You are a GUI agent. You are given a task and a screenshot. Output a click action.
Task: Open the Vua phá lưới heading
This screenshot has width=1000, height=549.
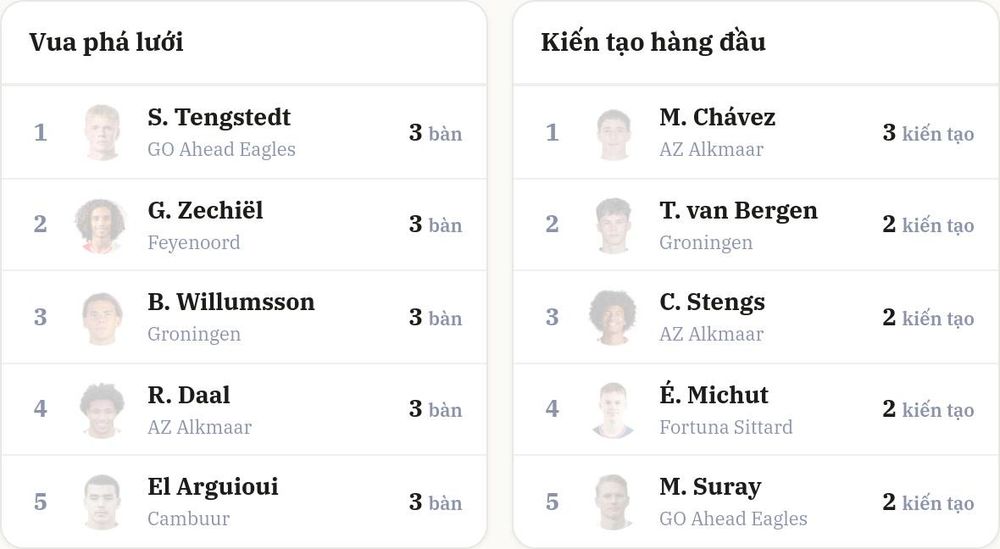pos(106,42)
